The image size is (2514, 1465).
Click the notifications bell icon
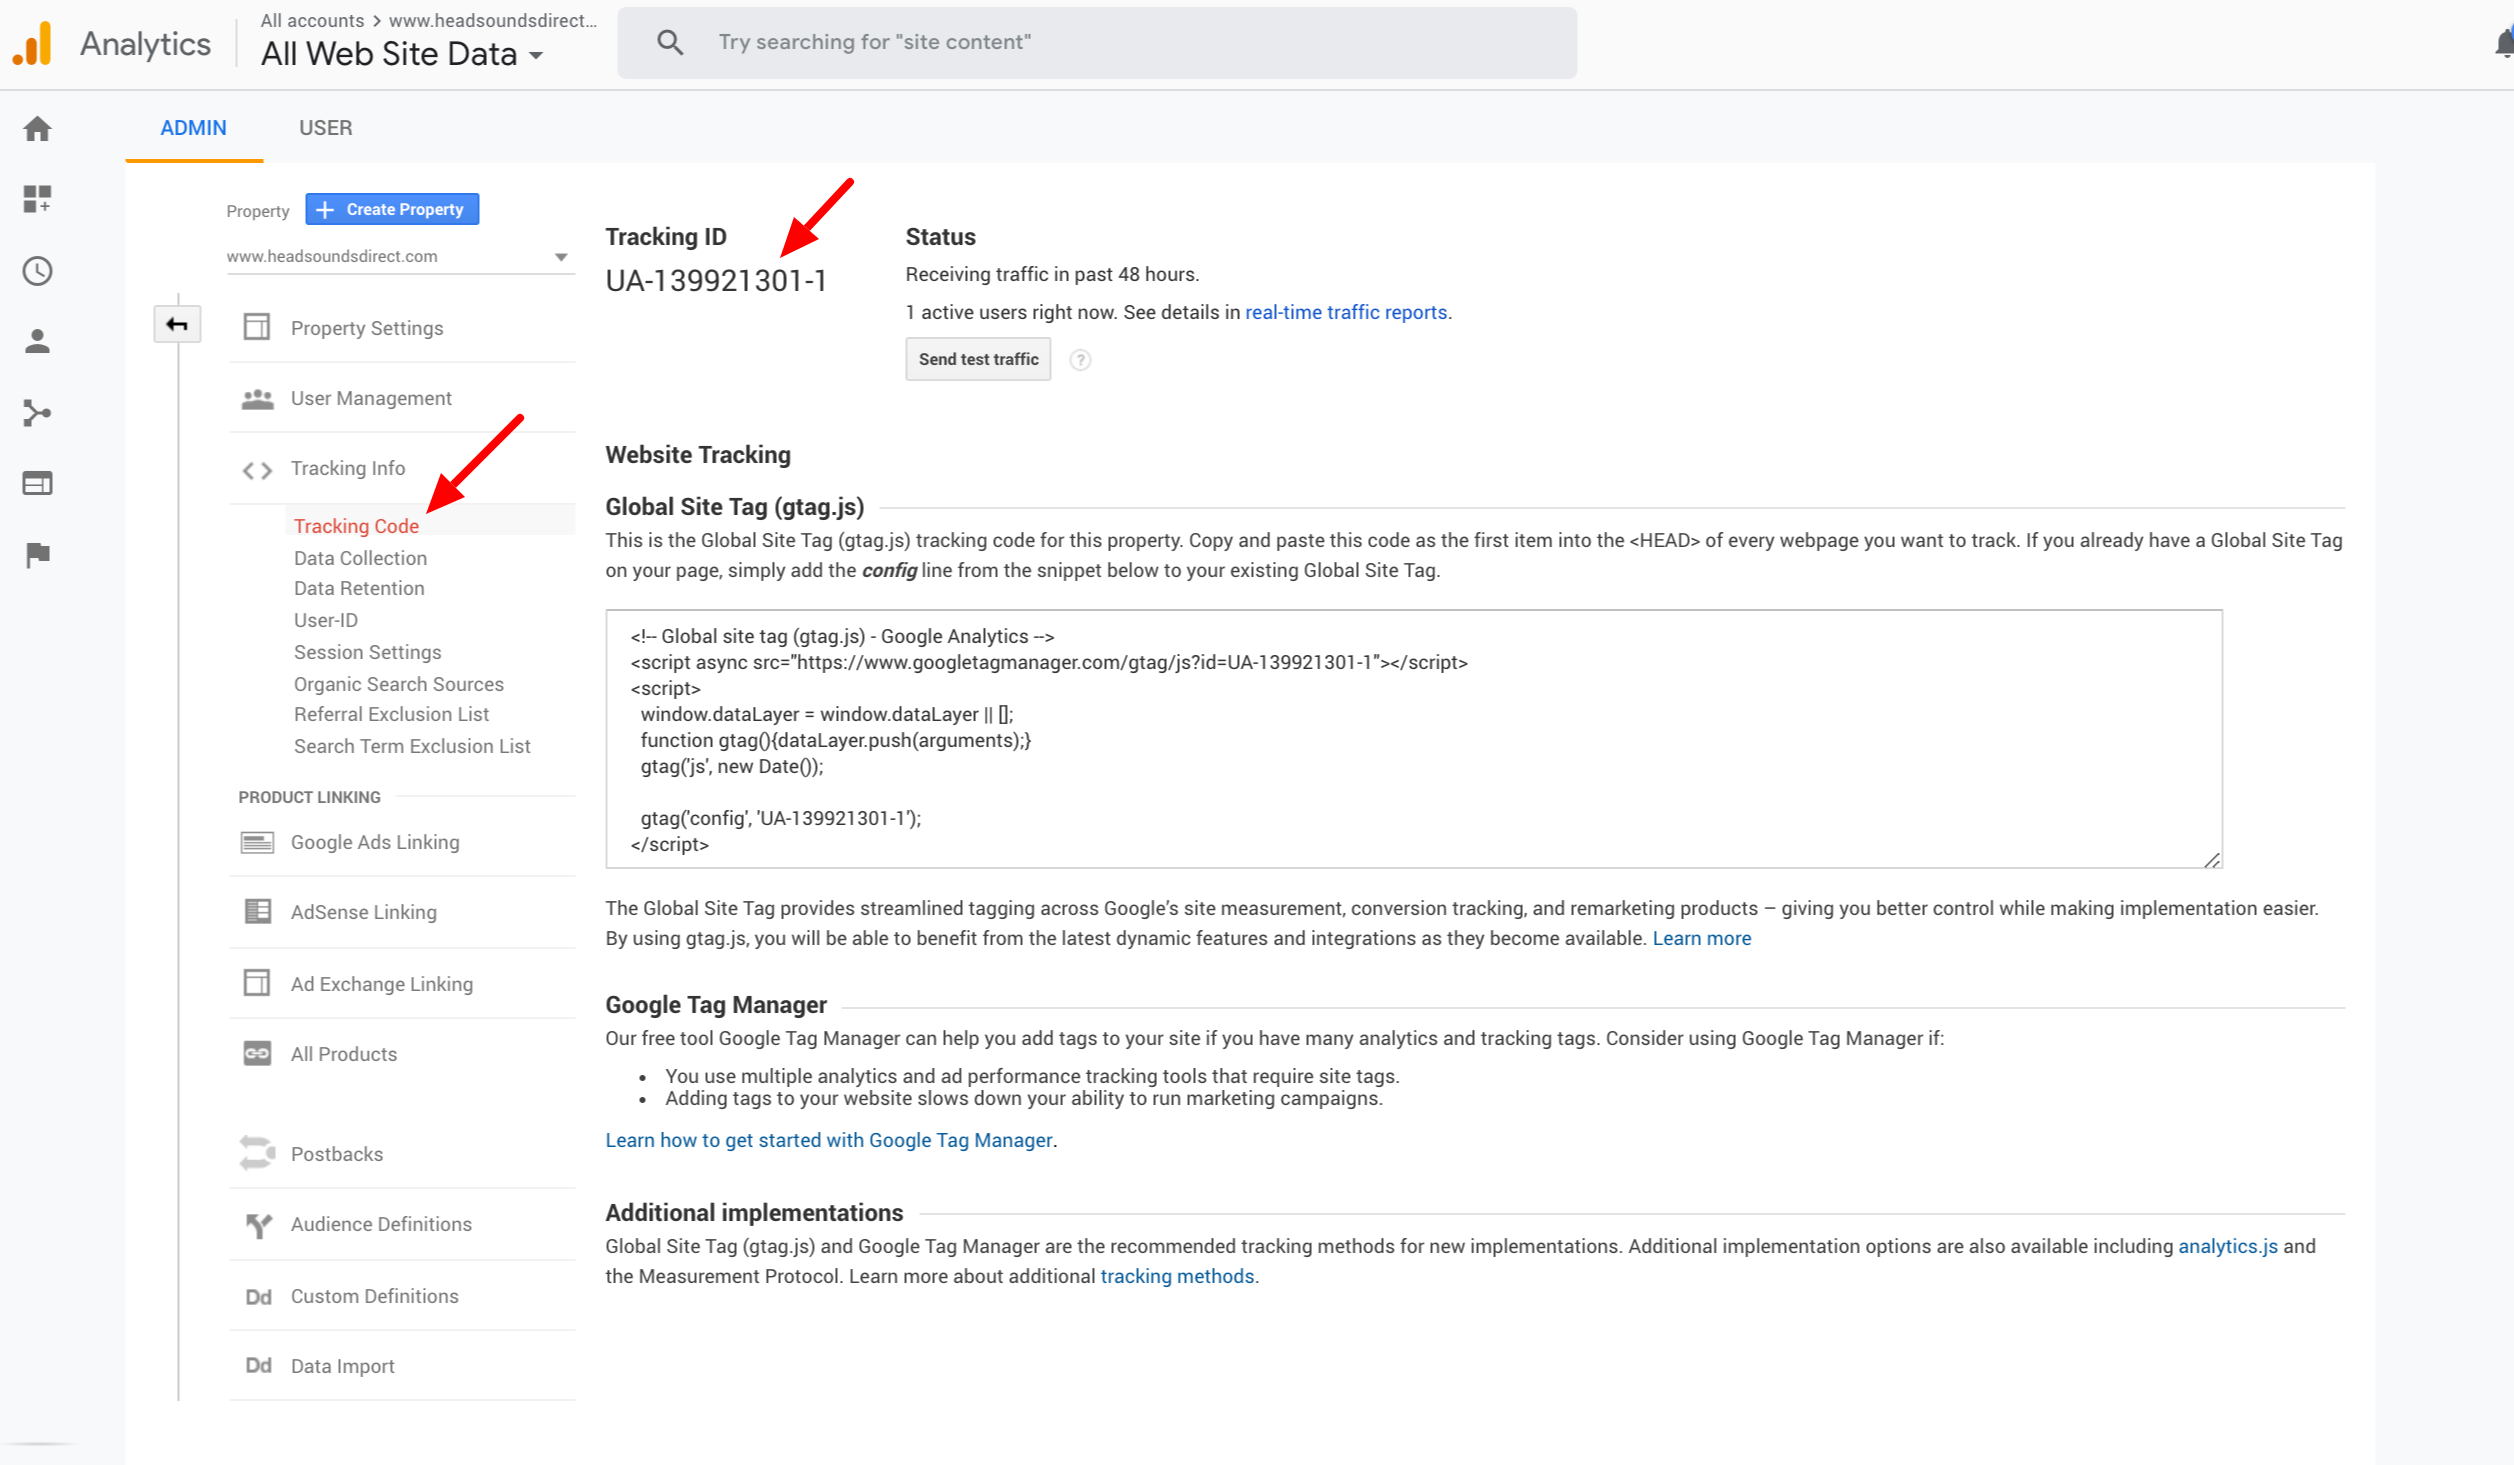point(2503,43)
